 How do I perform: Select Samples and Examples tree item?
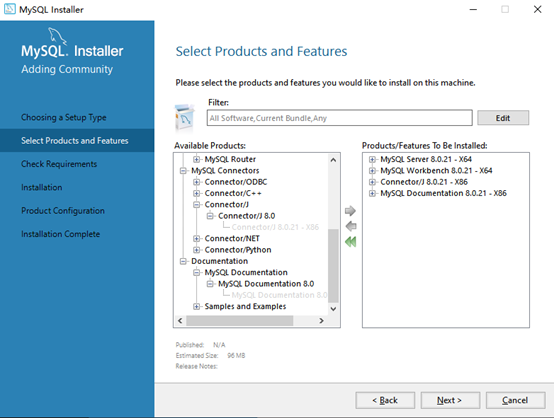[x=245, y=306]
